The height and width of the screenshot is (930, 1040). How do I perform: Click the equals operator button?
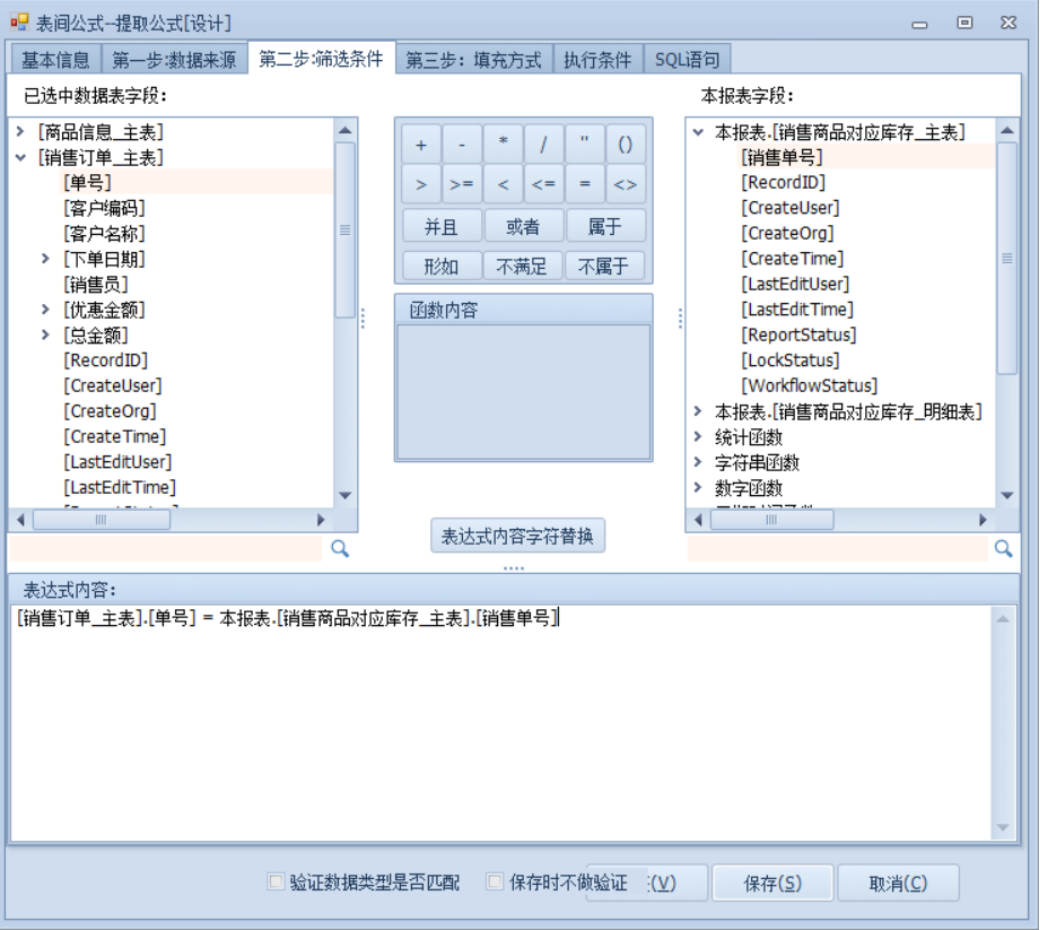coord(584,185)
